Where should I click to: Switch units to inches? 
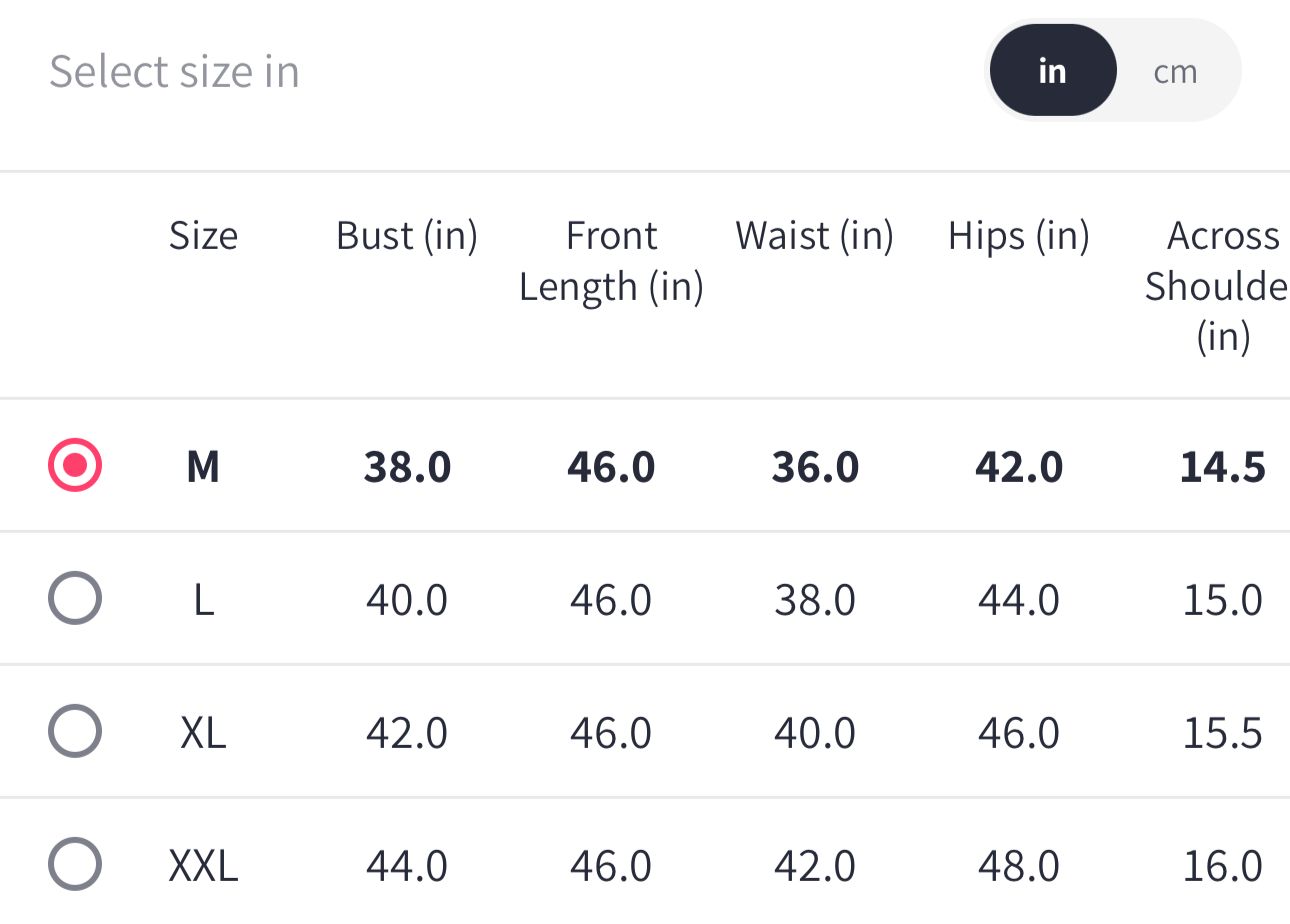coord(1052,71)
